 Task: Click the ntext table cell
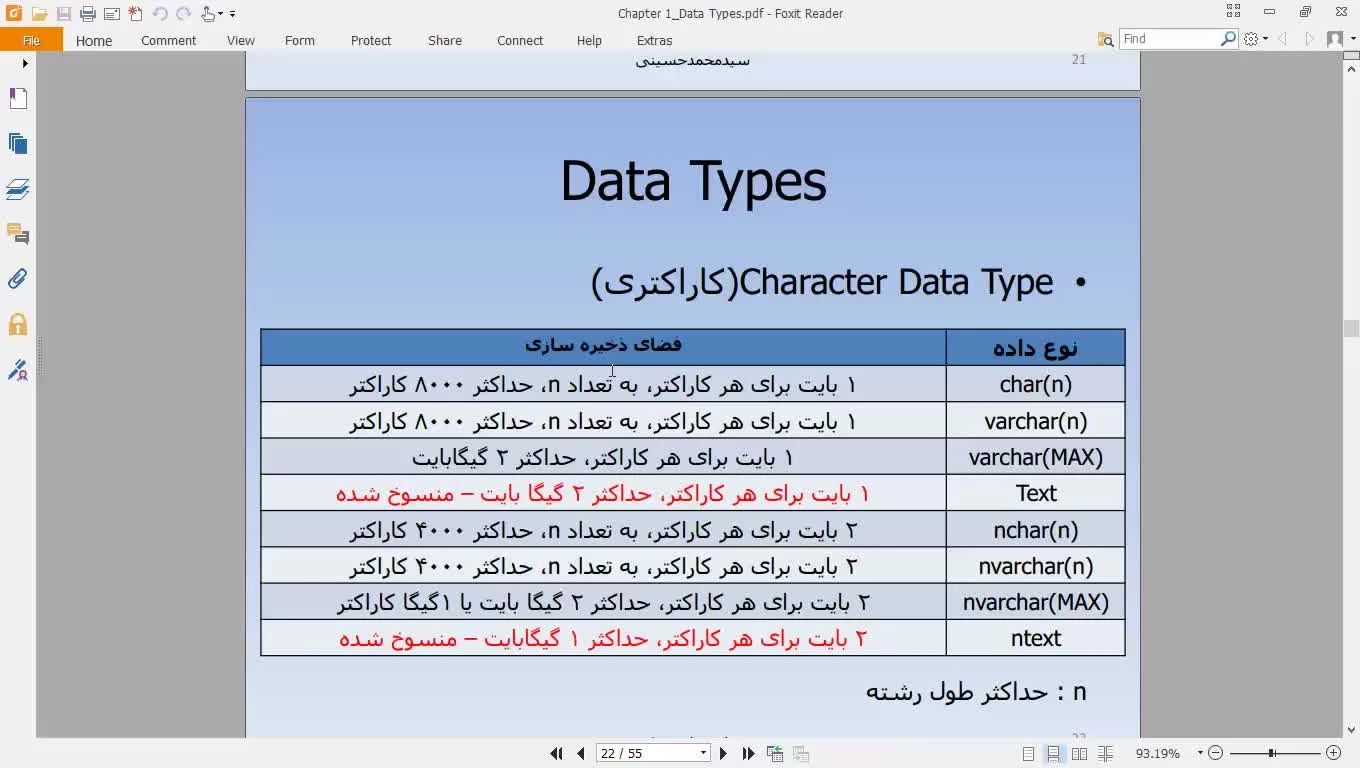1035,638
